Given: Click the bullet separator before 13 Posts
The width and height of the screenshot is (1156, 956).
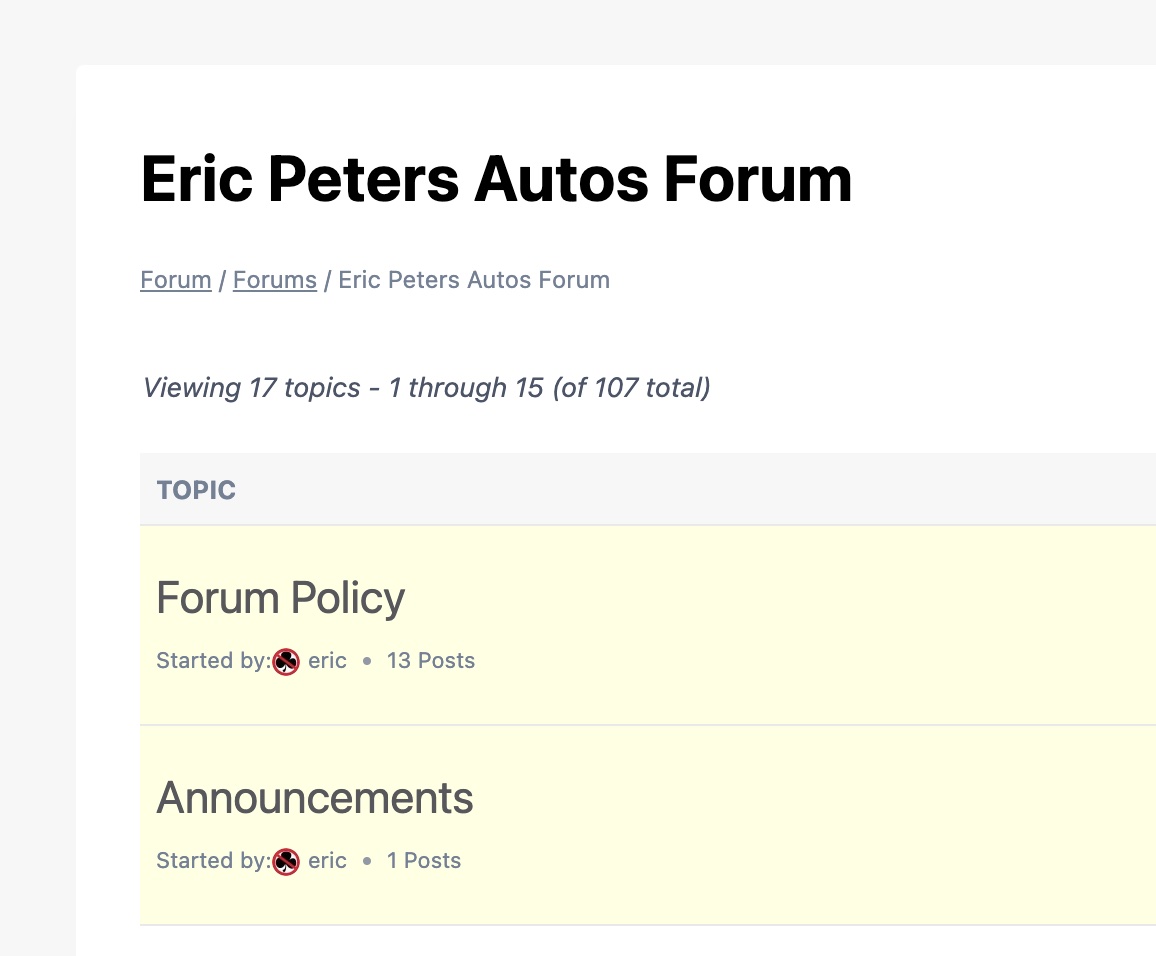Looking at the screenshot, I should [x=367, y=661].
